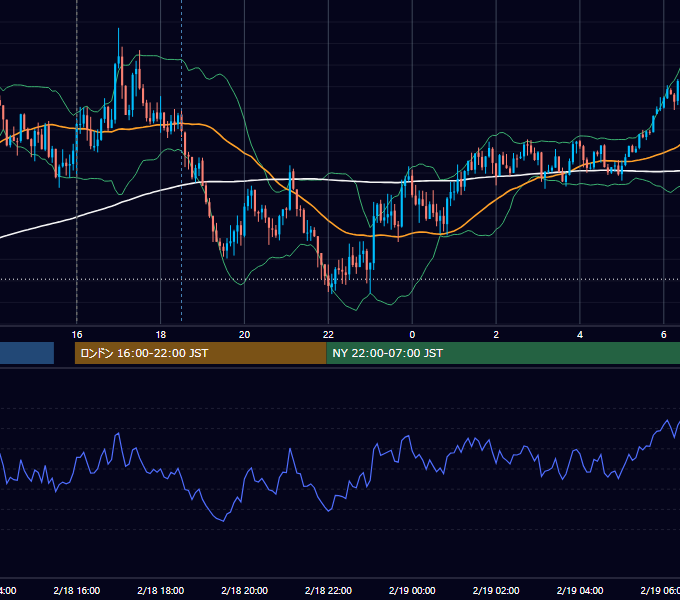Click the '2/19 00:00' date label
The width and height of the screenshot is (680, 600).
pyautogui.click(x=412, y=590)
